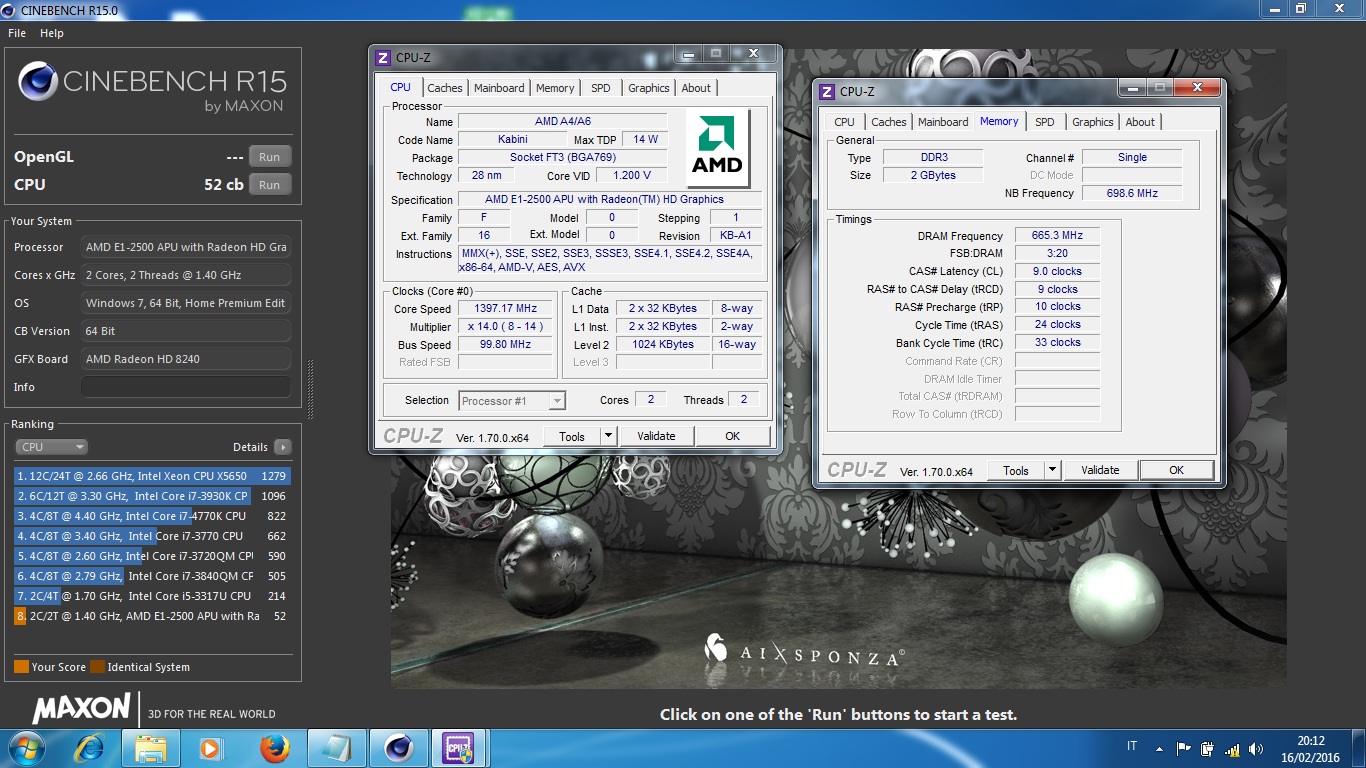Switch to Cinebench taskbar icon

coord(399,748)
